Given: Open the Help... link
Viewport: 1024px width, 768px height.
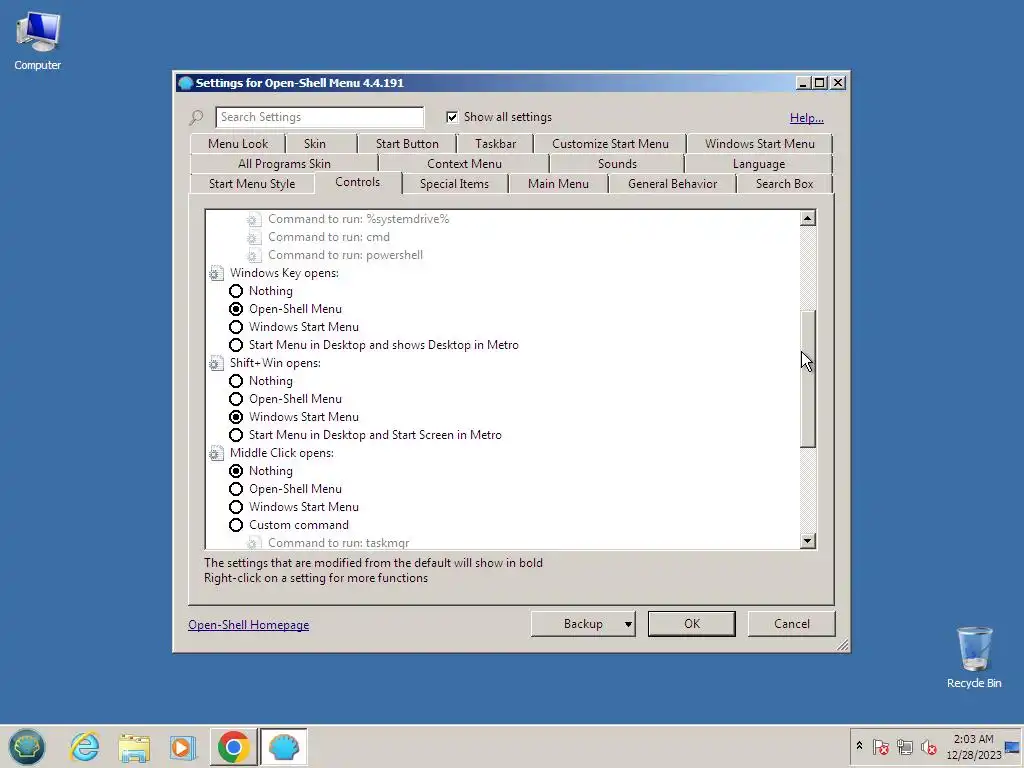Looking at the screenshot, I should point(807,118).
